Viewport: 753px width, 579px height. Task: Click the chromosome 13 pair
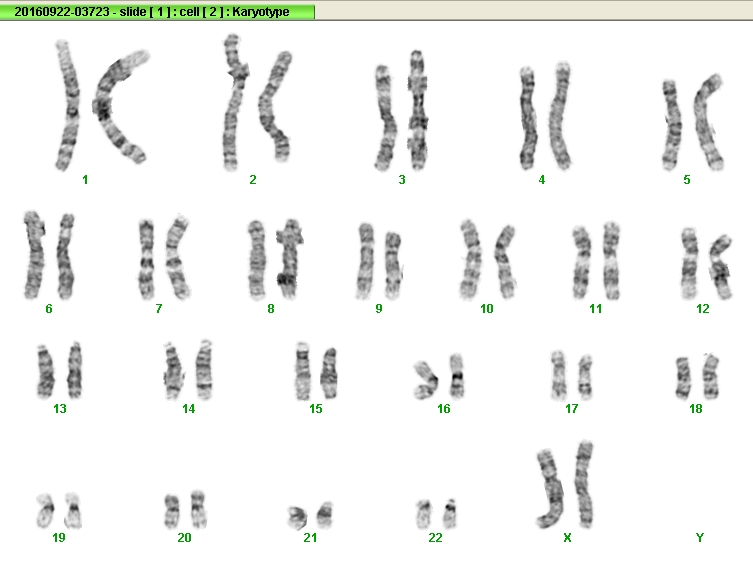coord(60,370)
